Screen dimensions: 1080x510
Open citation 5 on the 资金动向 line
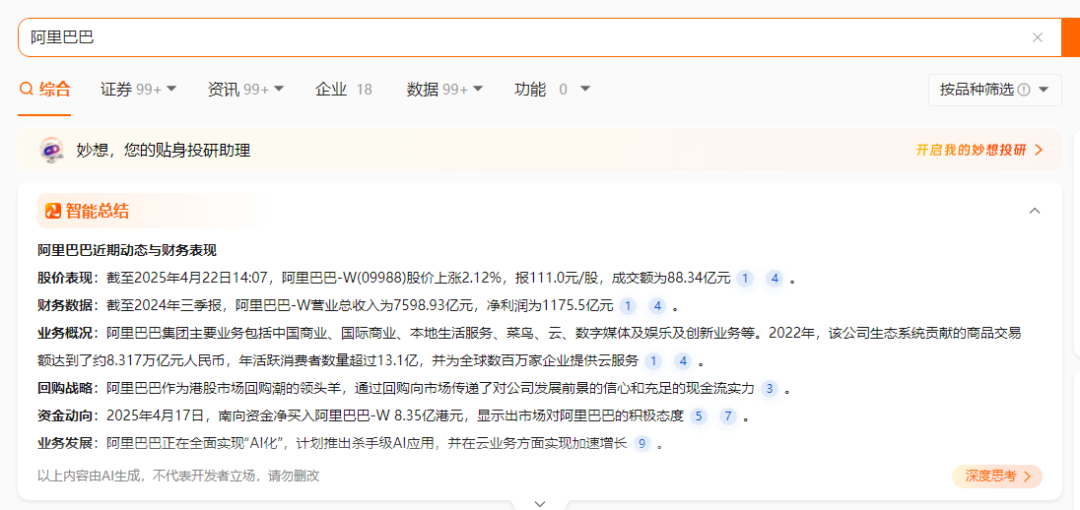pos(698,416)
